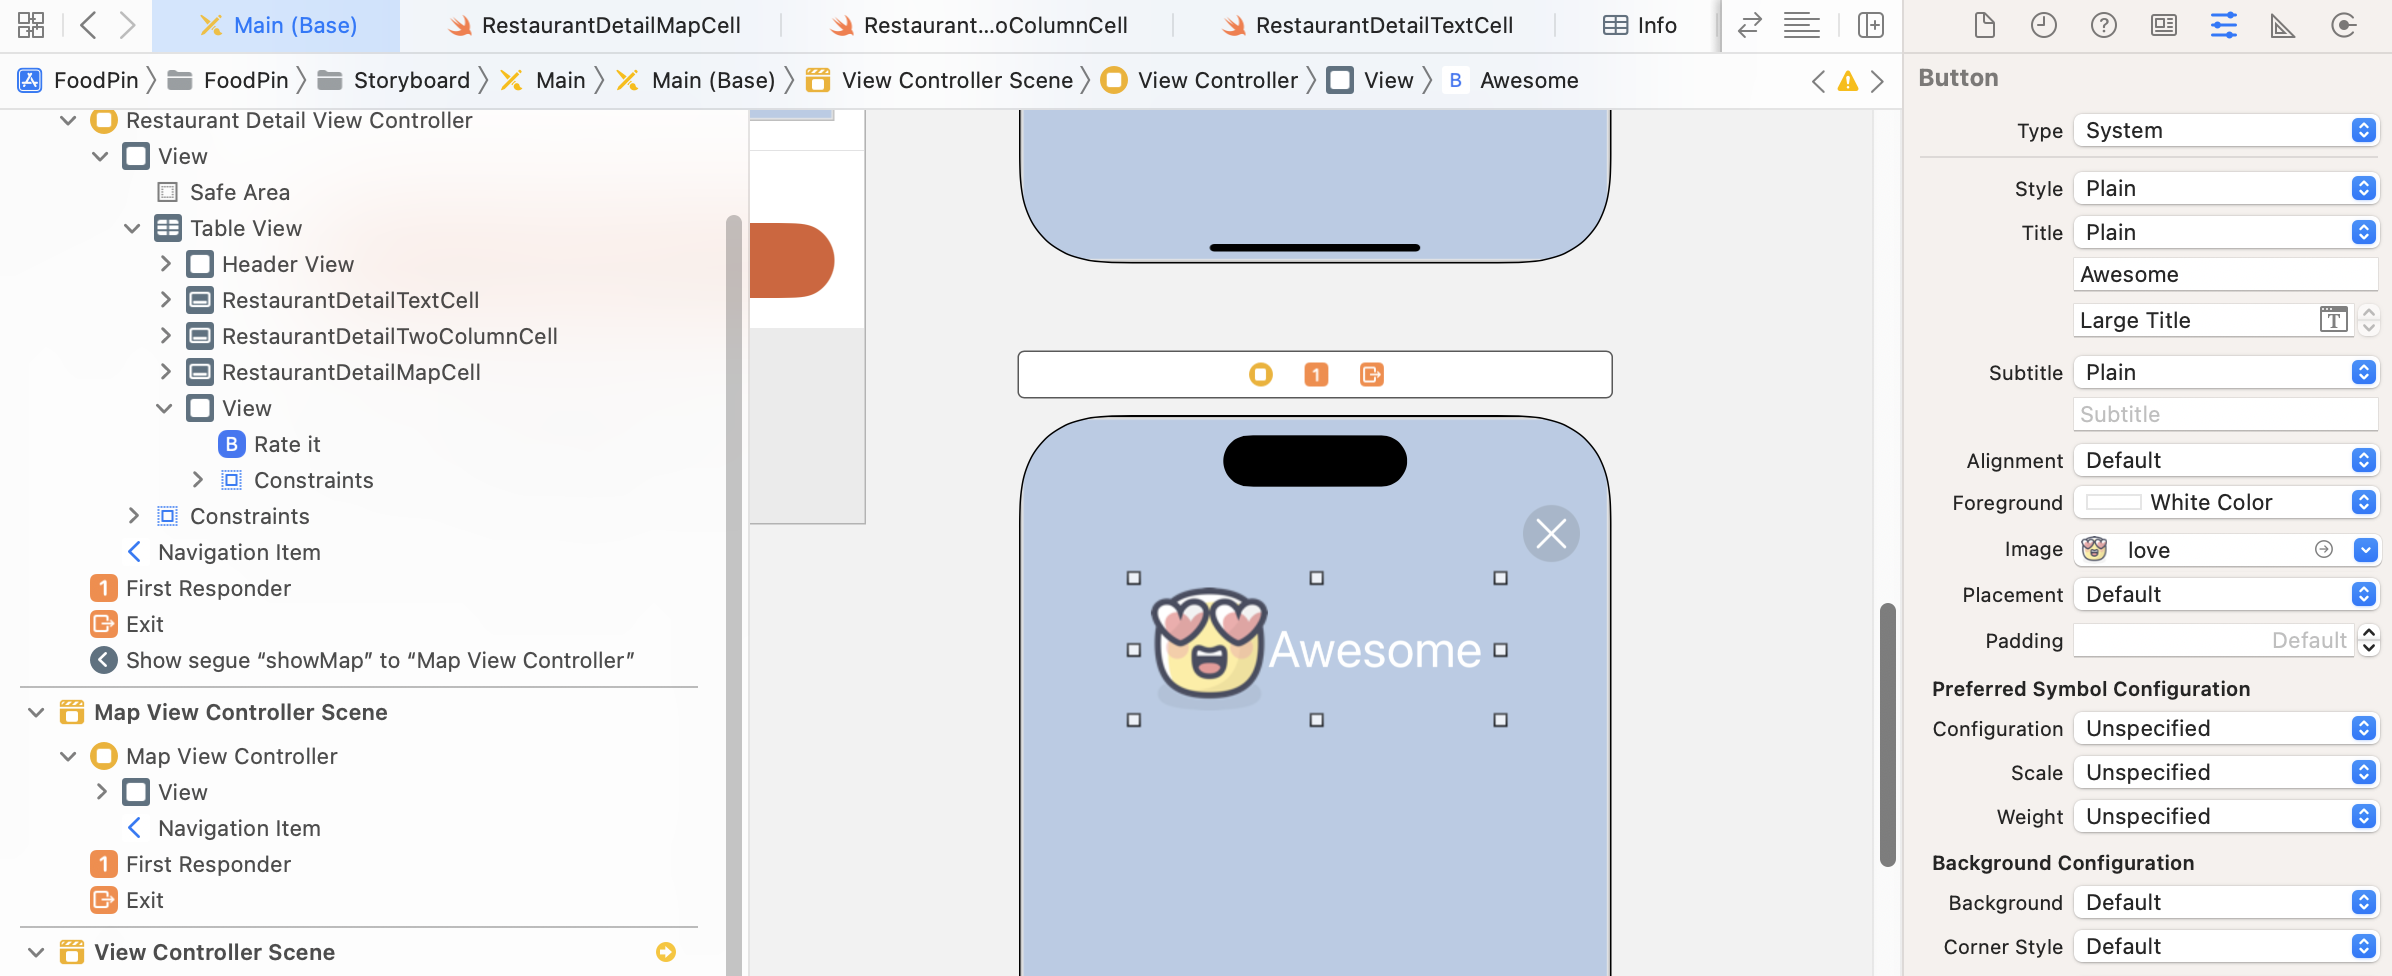2392x976 pixels.
Task: Collapse the Table View tree node
Action: [x=132, y=229]
